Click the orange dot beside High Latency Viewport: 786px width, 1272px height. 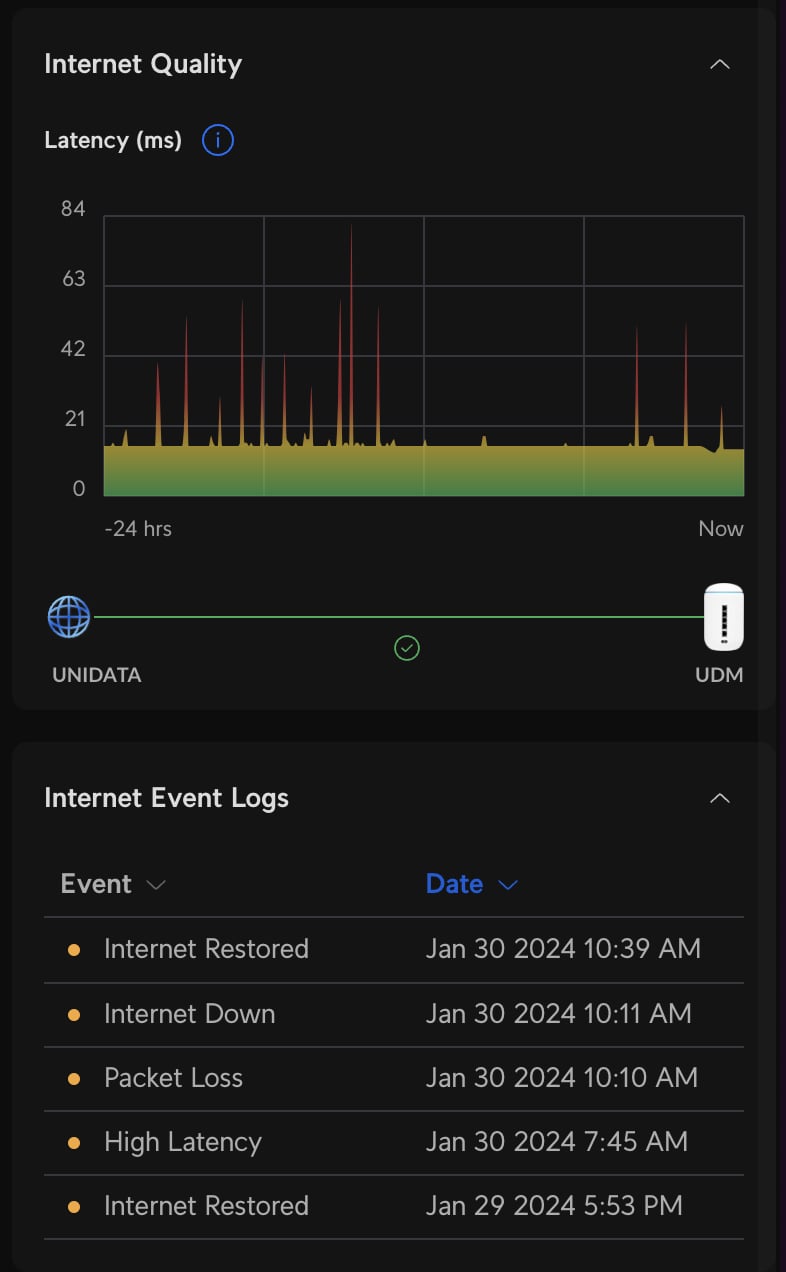pos(73,1143)
